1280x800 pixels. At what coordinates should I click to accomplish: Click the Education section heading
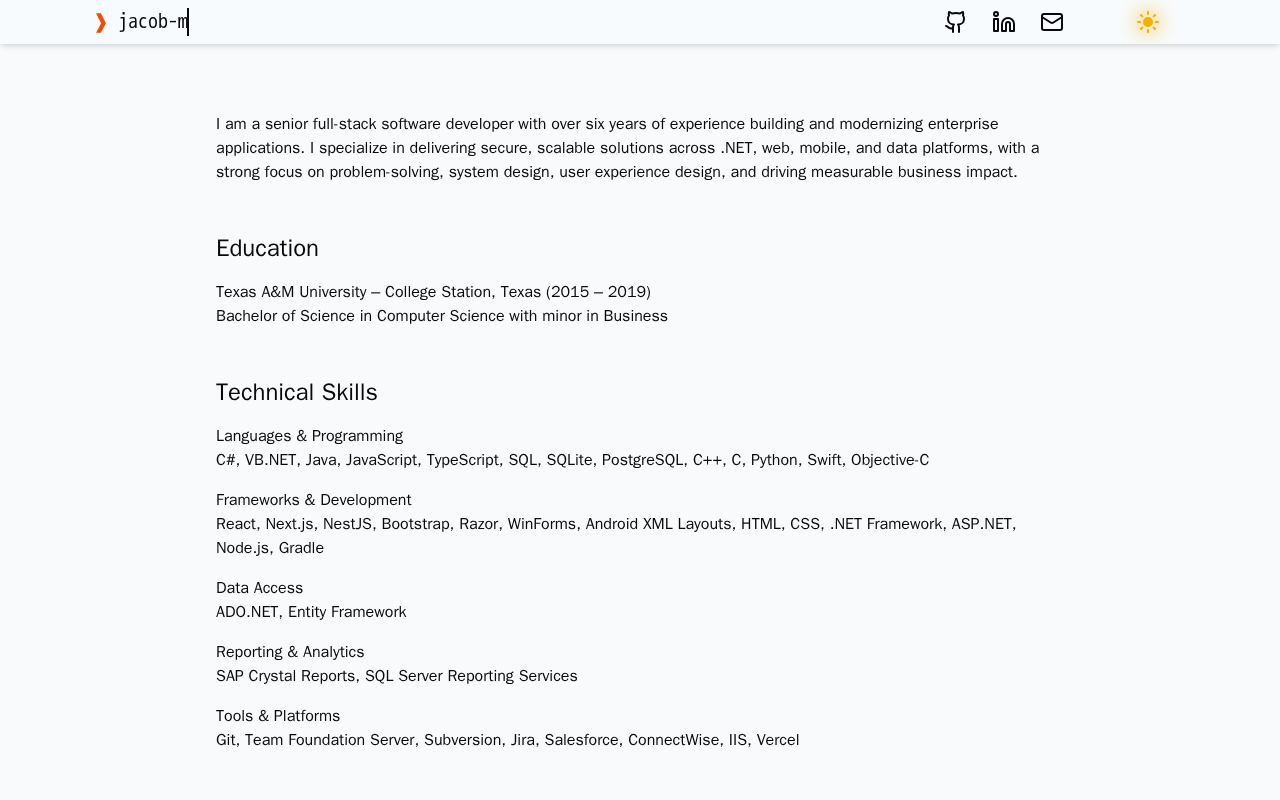pos(267,248)
